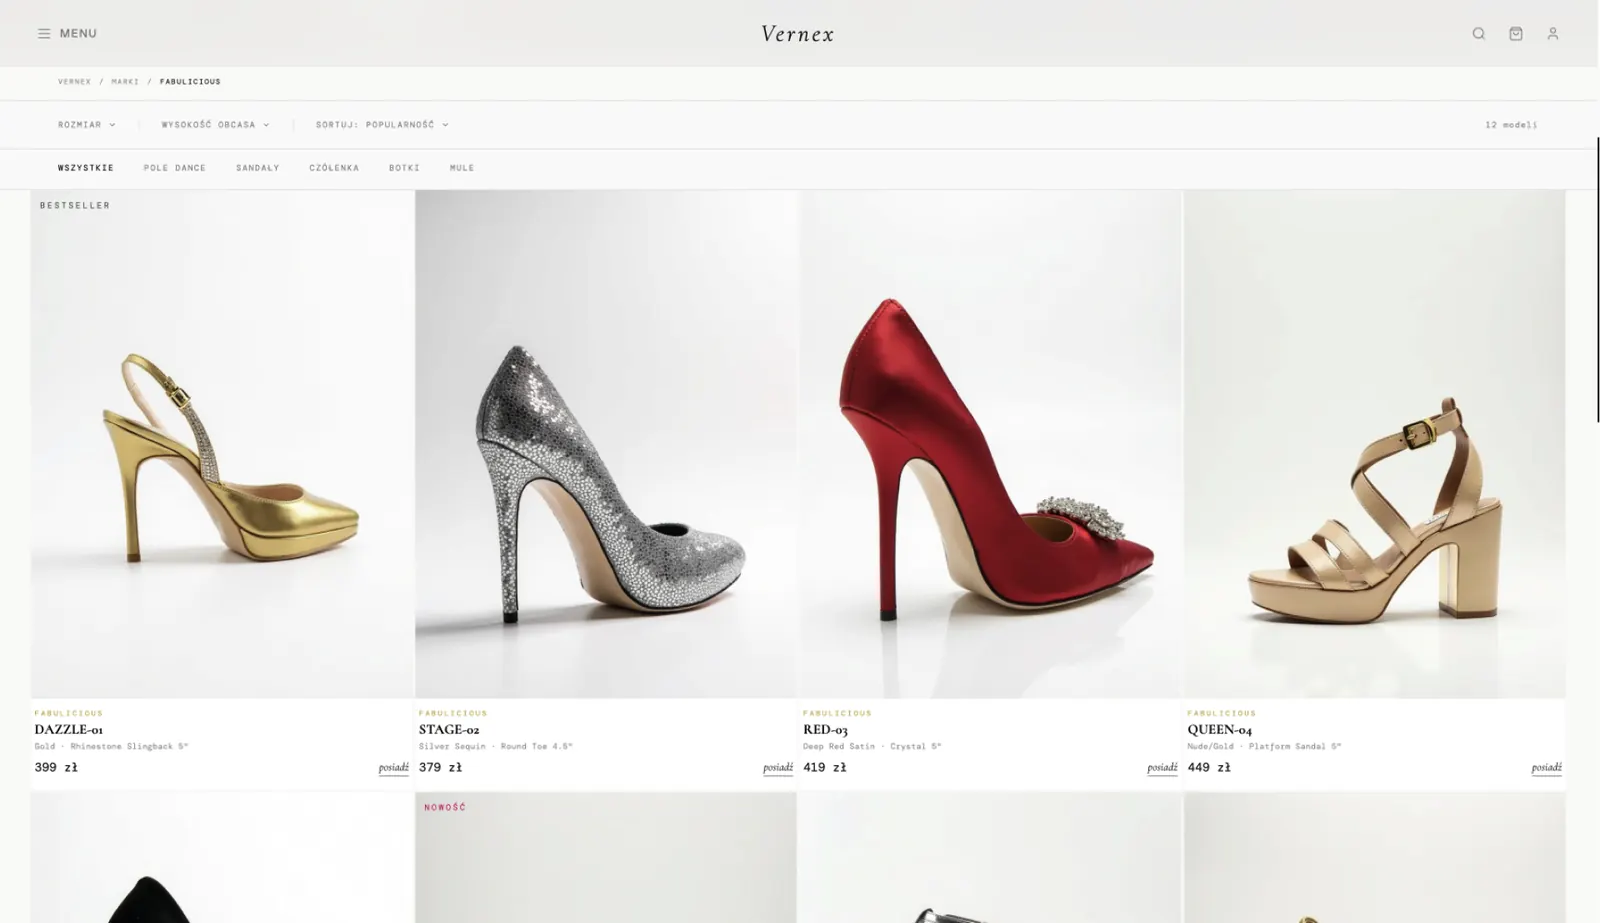Screen dimensions: 1600x923
Task: Click the FABULICIOUS breadcrumb text
Action: (x=190, y=82)
